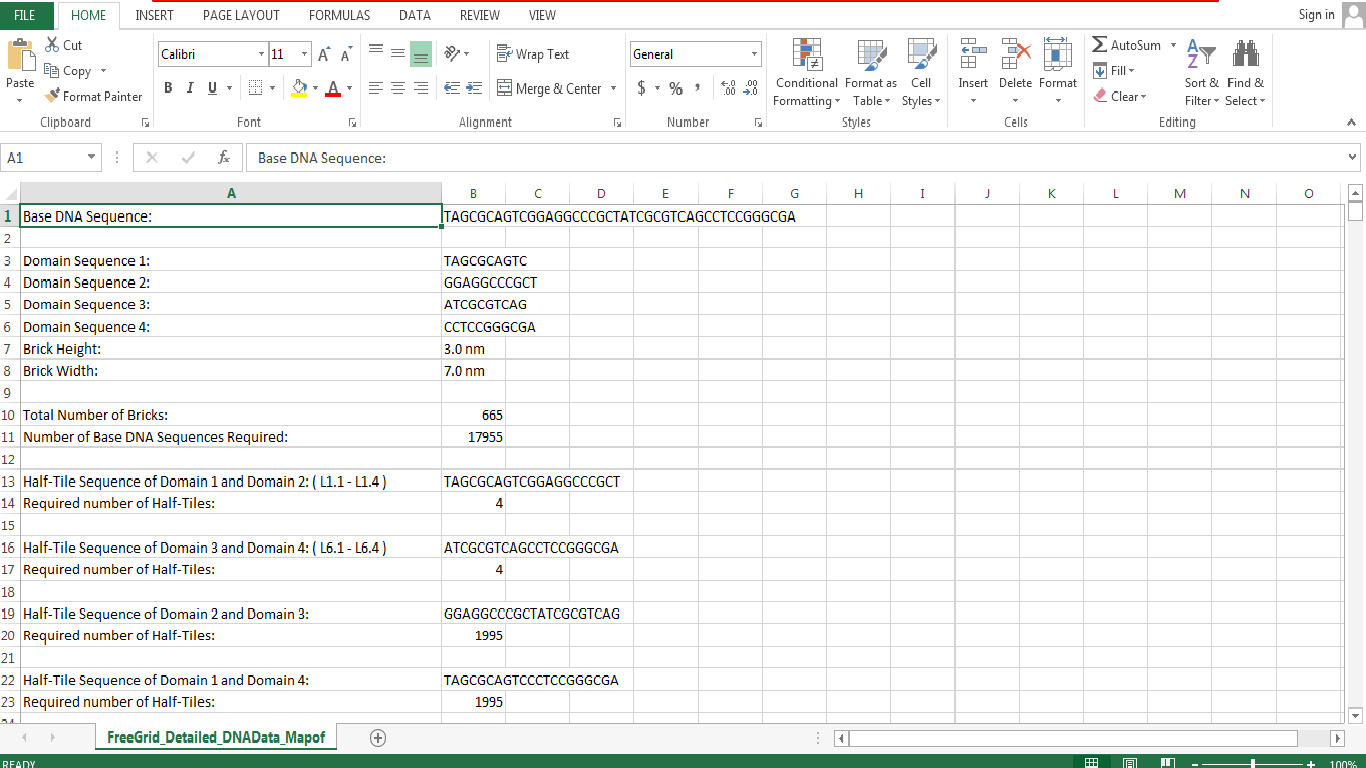The width and height of the screenshot is (1366, 768).
Task: Toggle Italic formatting
Action: [190, 89]
